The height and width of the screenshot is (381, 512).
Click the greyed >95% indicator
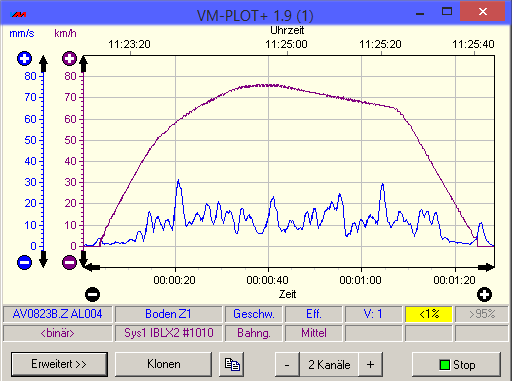coord(481,314)
